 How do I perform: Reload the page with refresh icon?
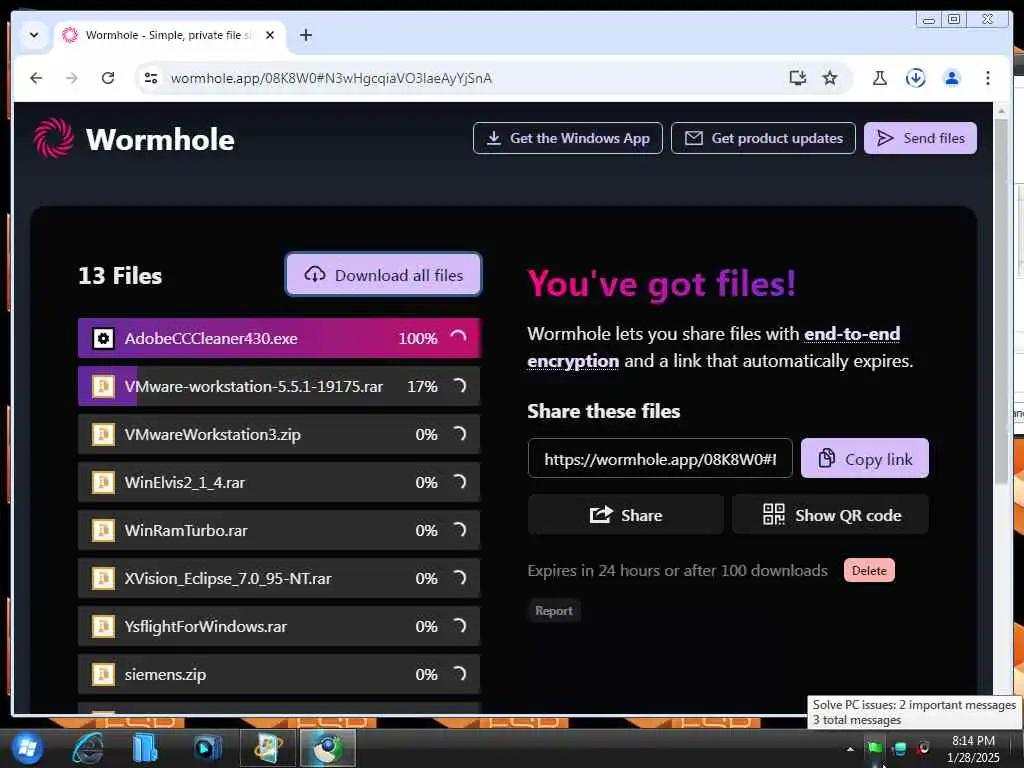click(x=108, y=78)
